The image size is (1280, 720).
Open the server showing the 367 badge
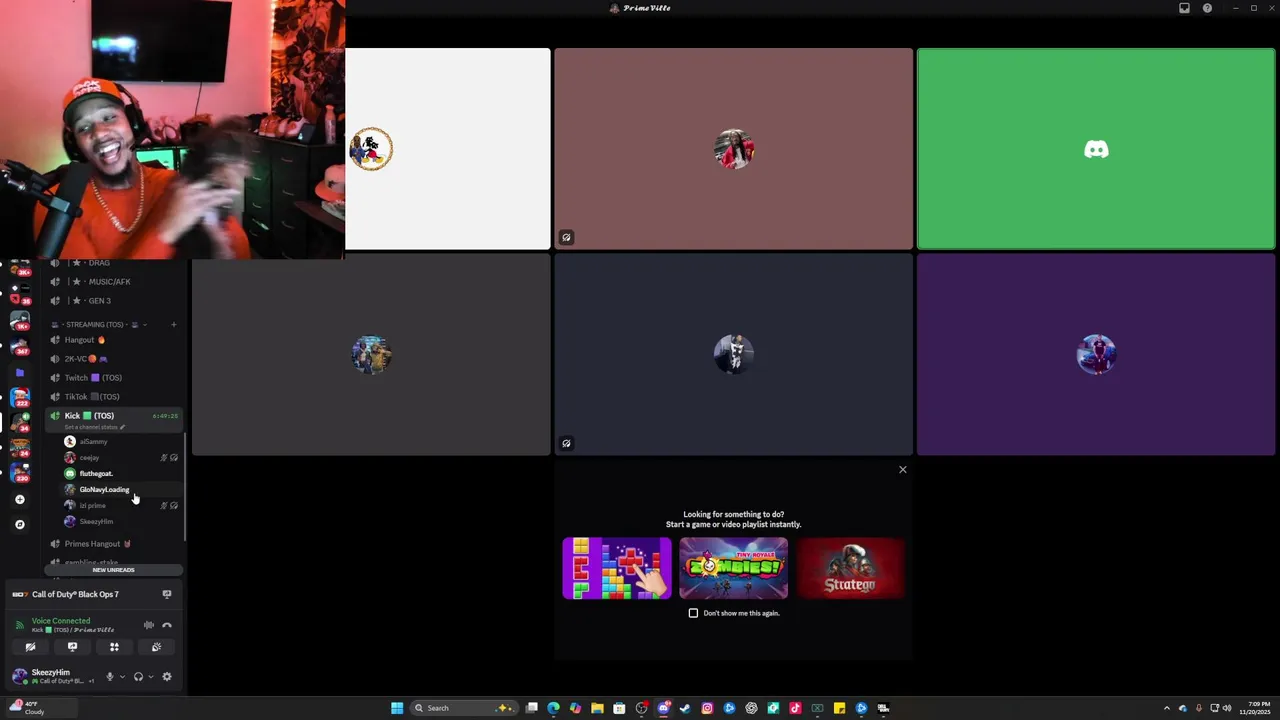pyautogui.click(x=19, y=346)
